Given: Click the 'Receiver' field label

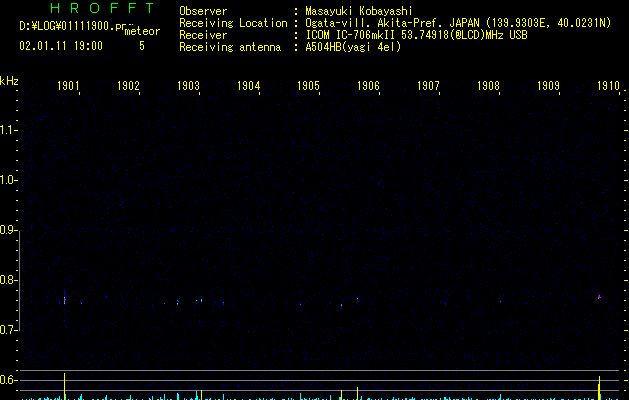Looking at the screenshot, I should (203, 35).
